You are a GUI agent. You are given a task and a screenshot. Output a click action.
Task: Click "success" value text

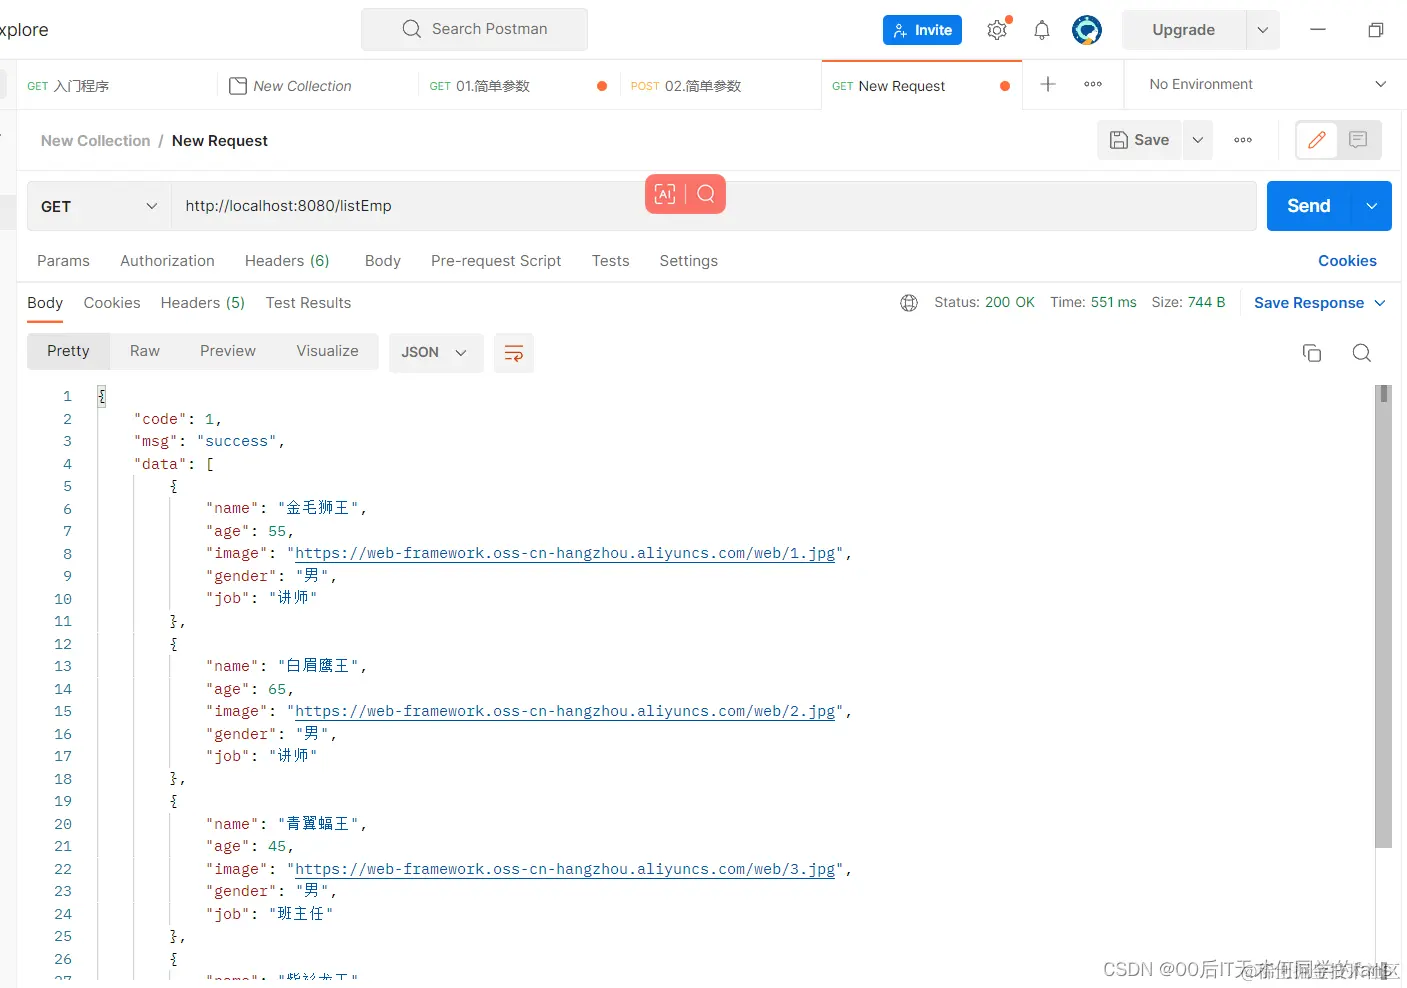[x=237, y=441]
